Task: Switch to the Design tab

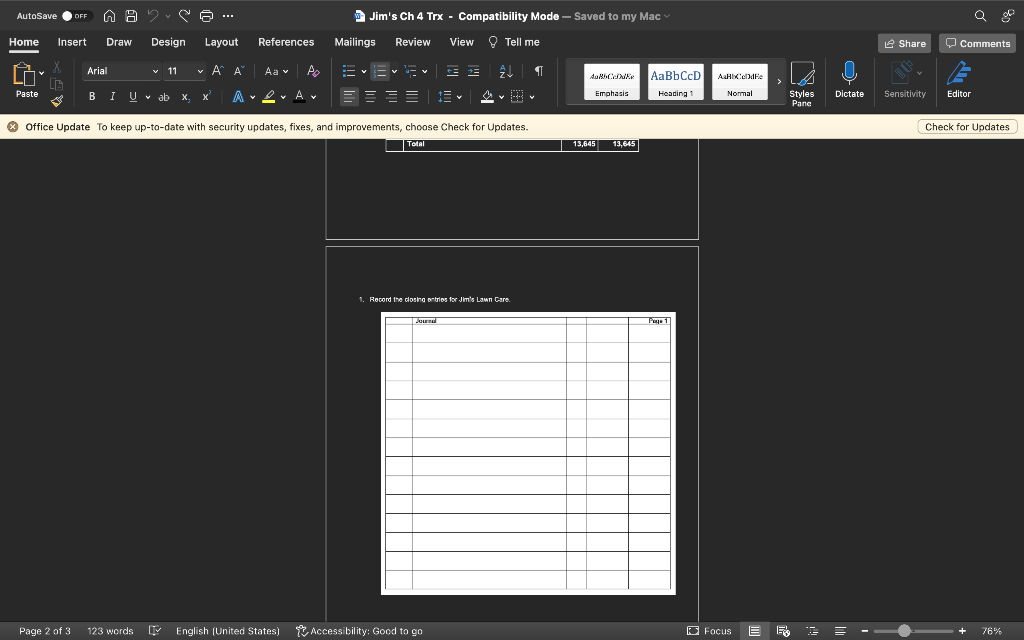Action: (x=168, y=42)
